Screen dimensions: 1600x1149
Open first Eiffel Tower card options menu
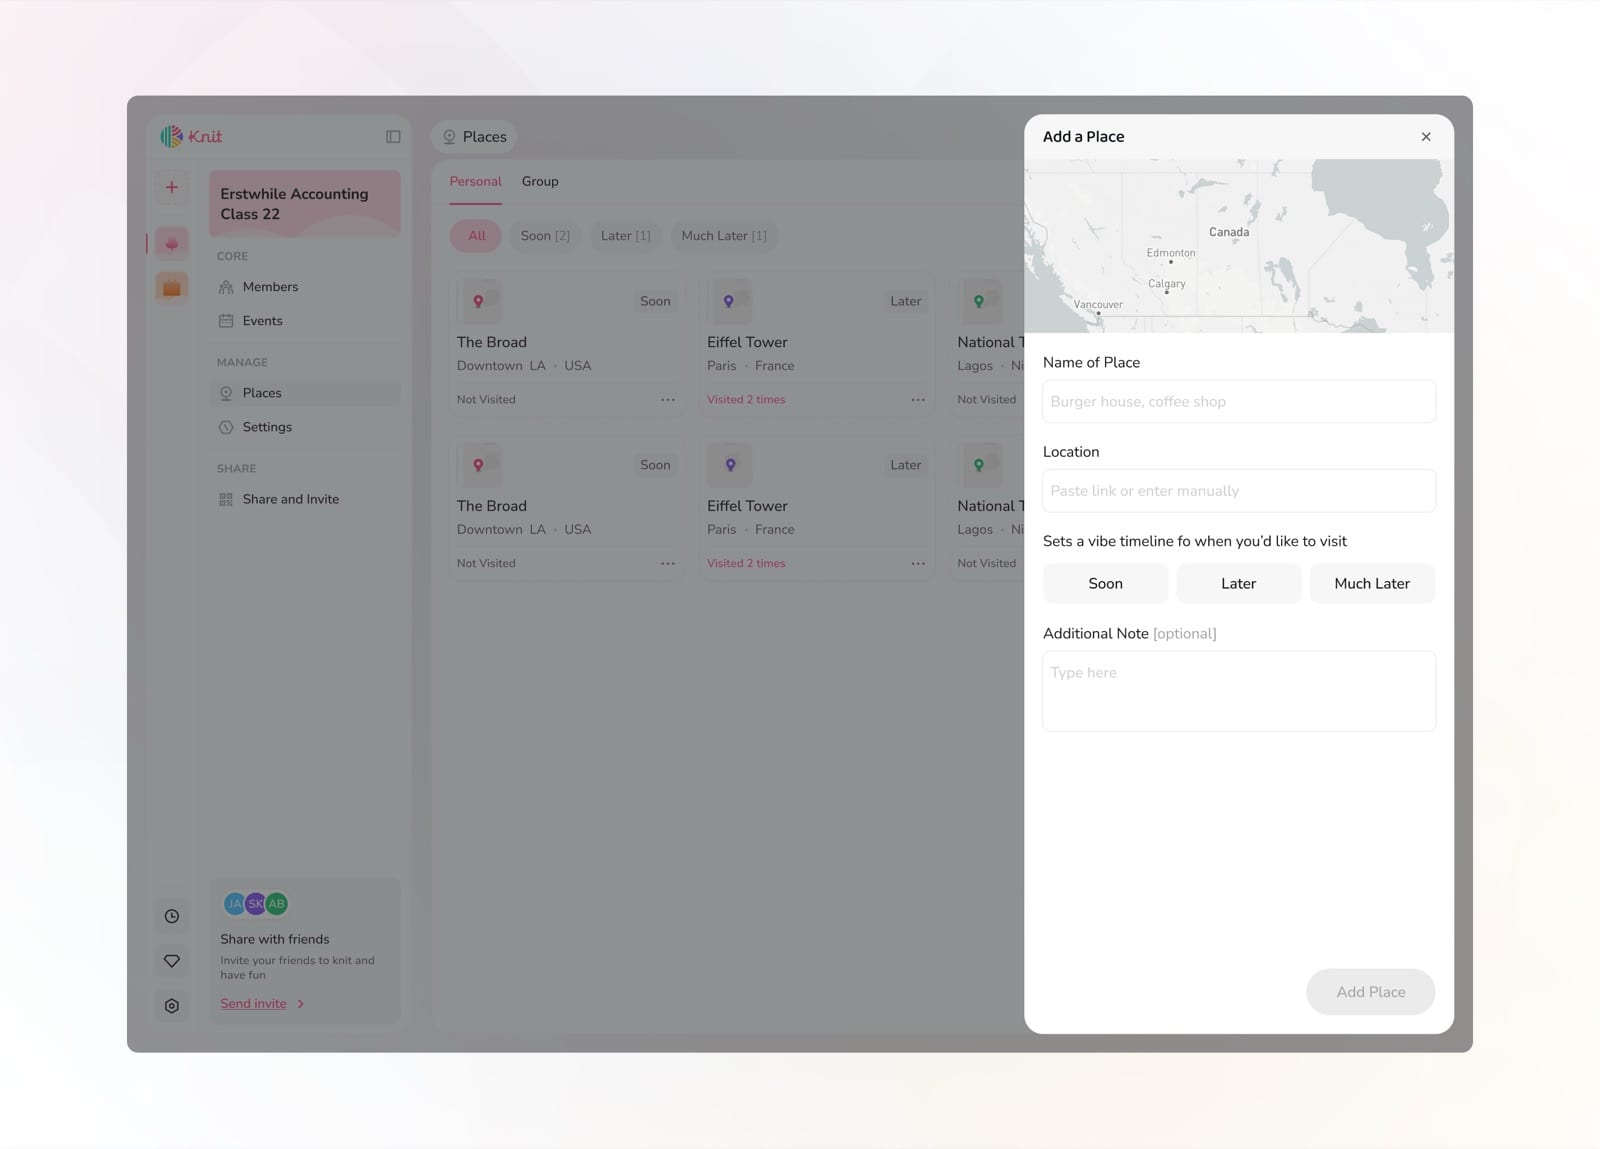click(918, 399)
